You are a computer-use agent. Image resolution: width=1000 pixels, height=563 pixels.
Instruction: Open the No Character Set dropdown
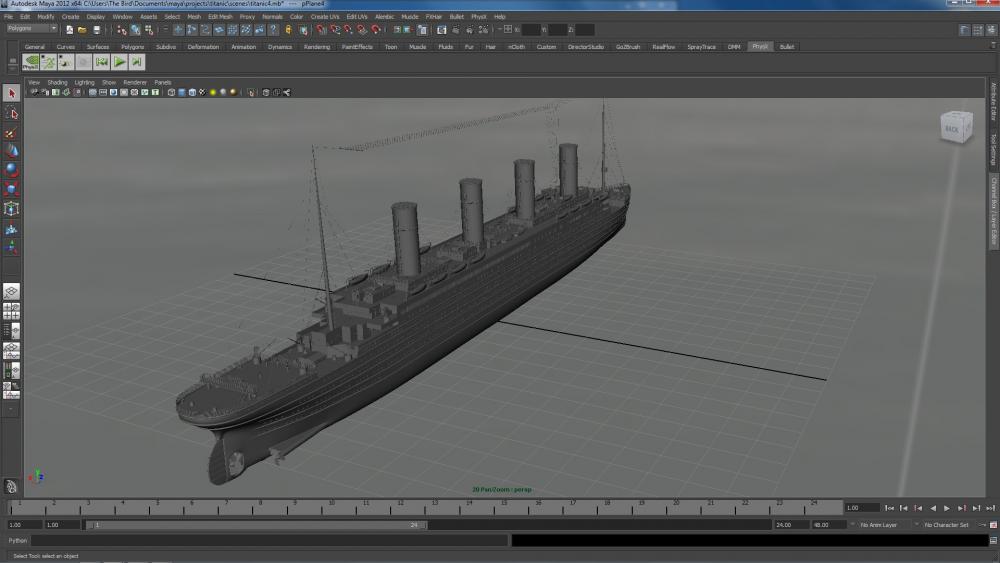947,525
